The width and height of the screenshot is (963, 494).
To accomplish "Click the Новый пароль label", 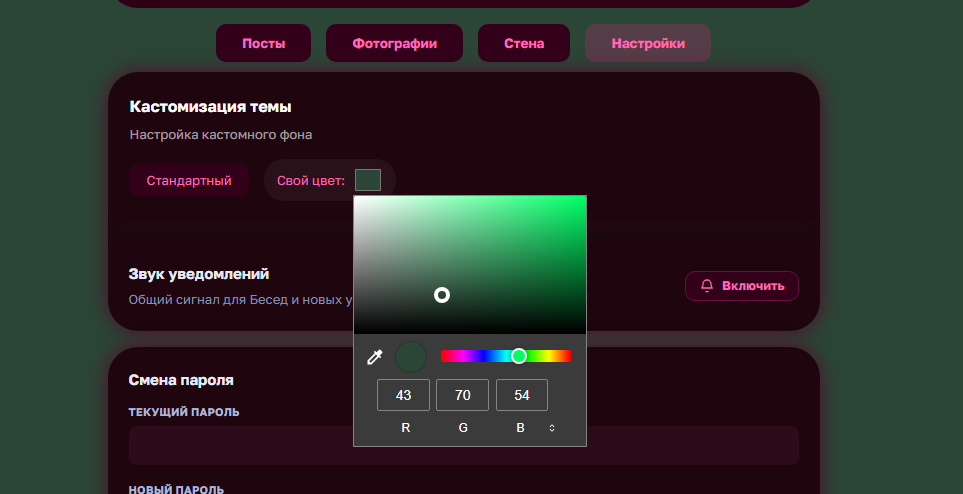I will 176,490.
